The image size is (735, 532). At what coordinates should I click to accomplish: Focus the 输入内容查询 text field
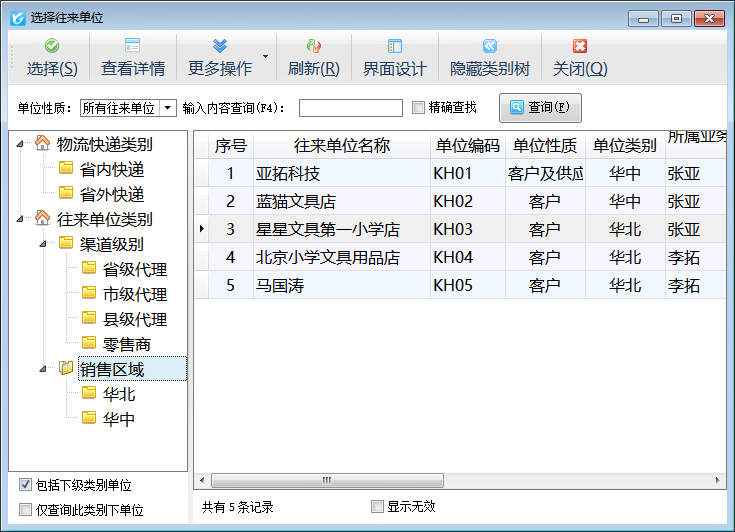350,108
